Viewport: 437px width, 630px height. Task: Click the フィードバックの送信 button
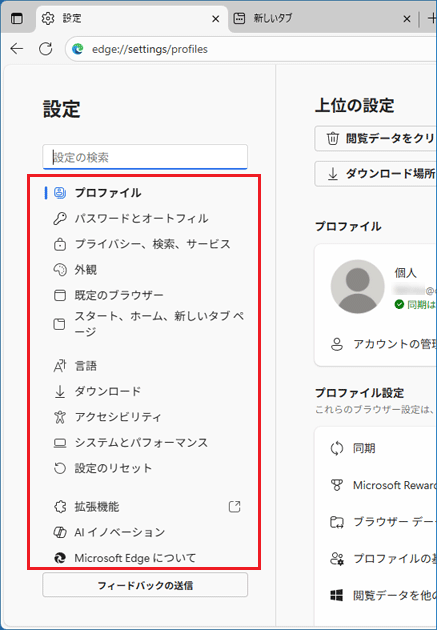point(145,585)
